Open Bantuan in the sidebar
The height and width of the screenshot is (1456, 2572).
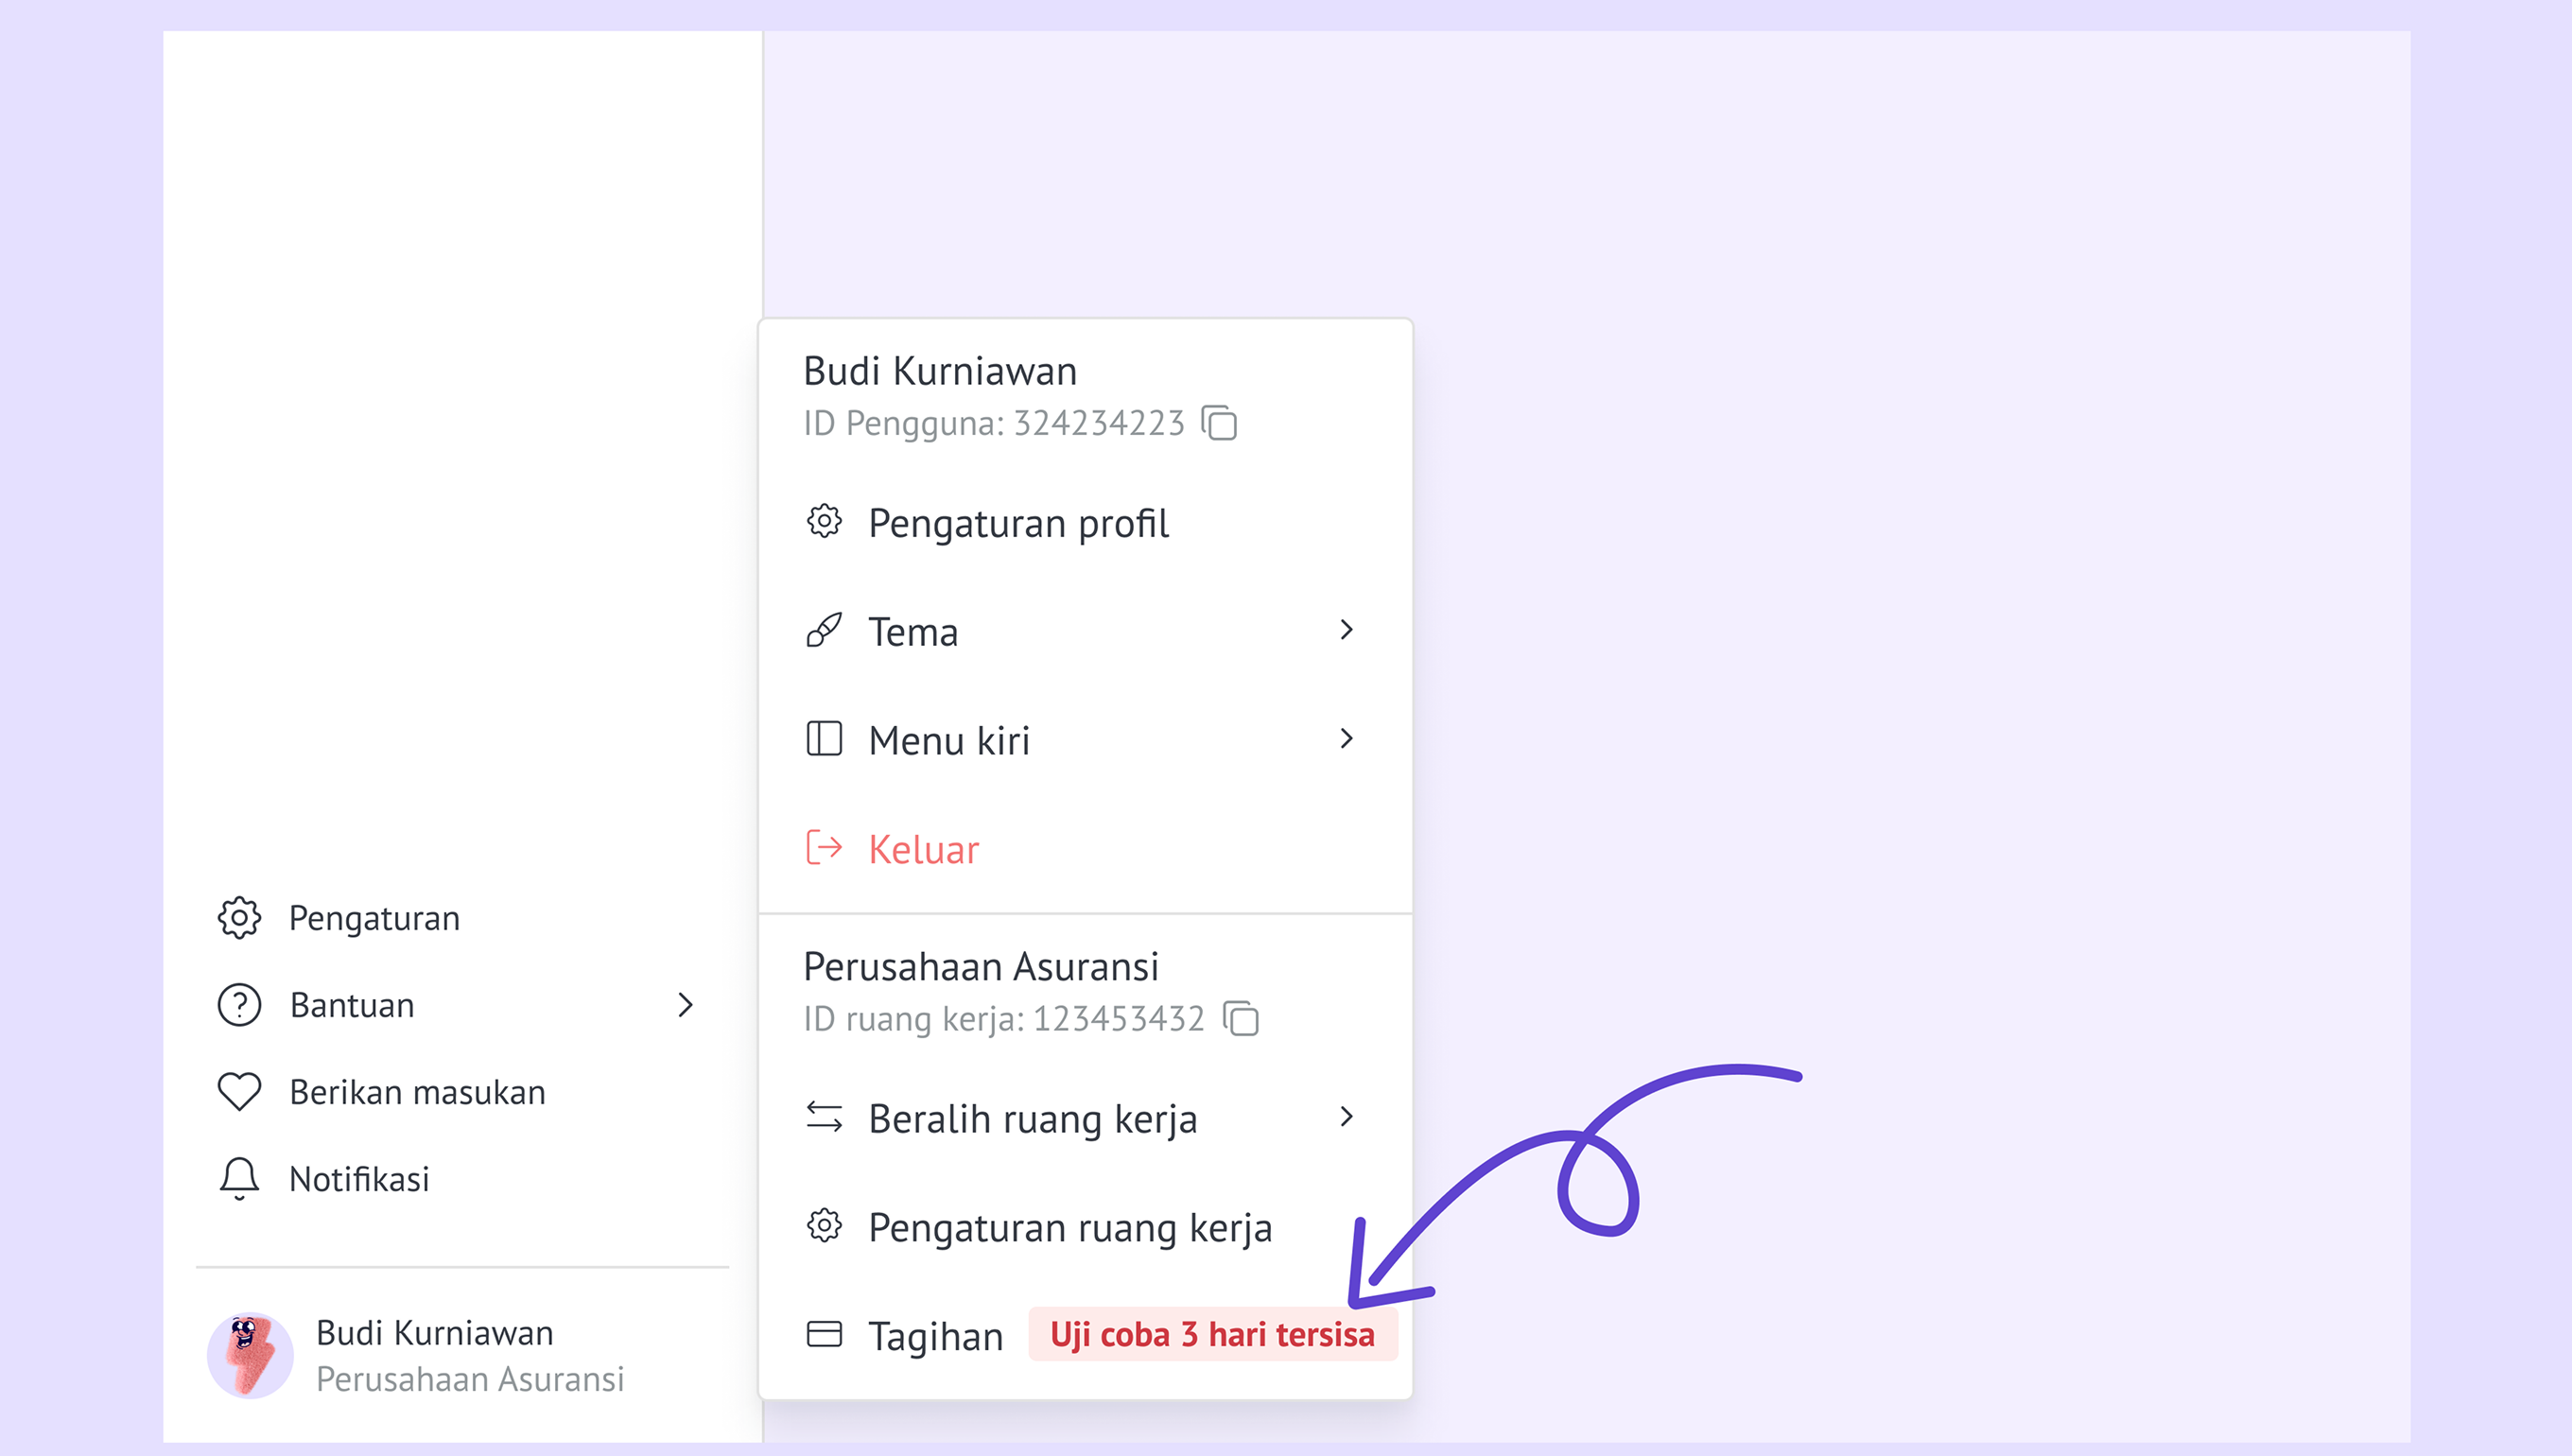(352, 1005)
